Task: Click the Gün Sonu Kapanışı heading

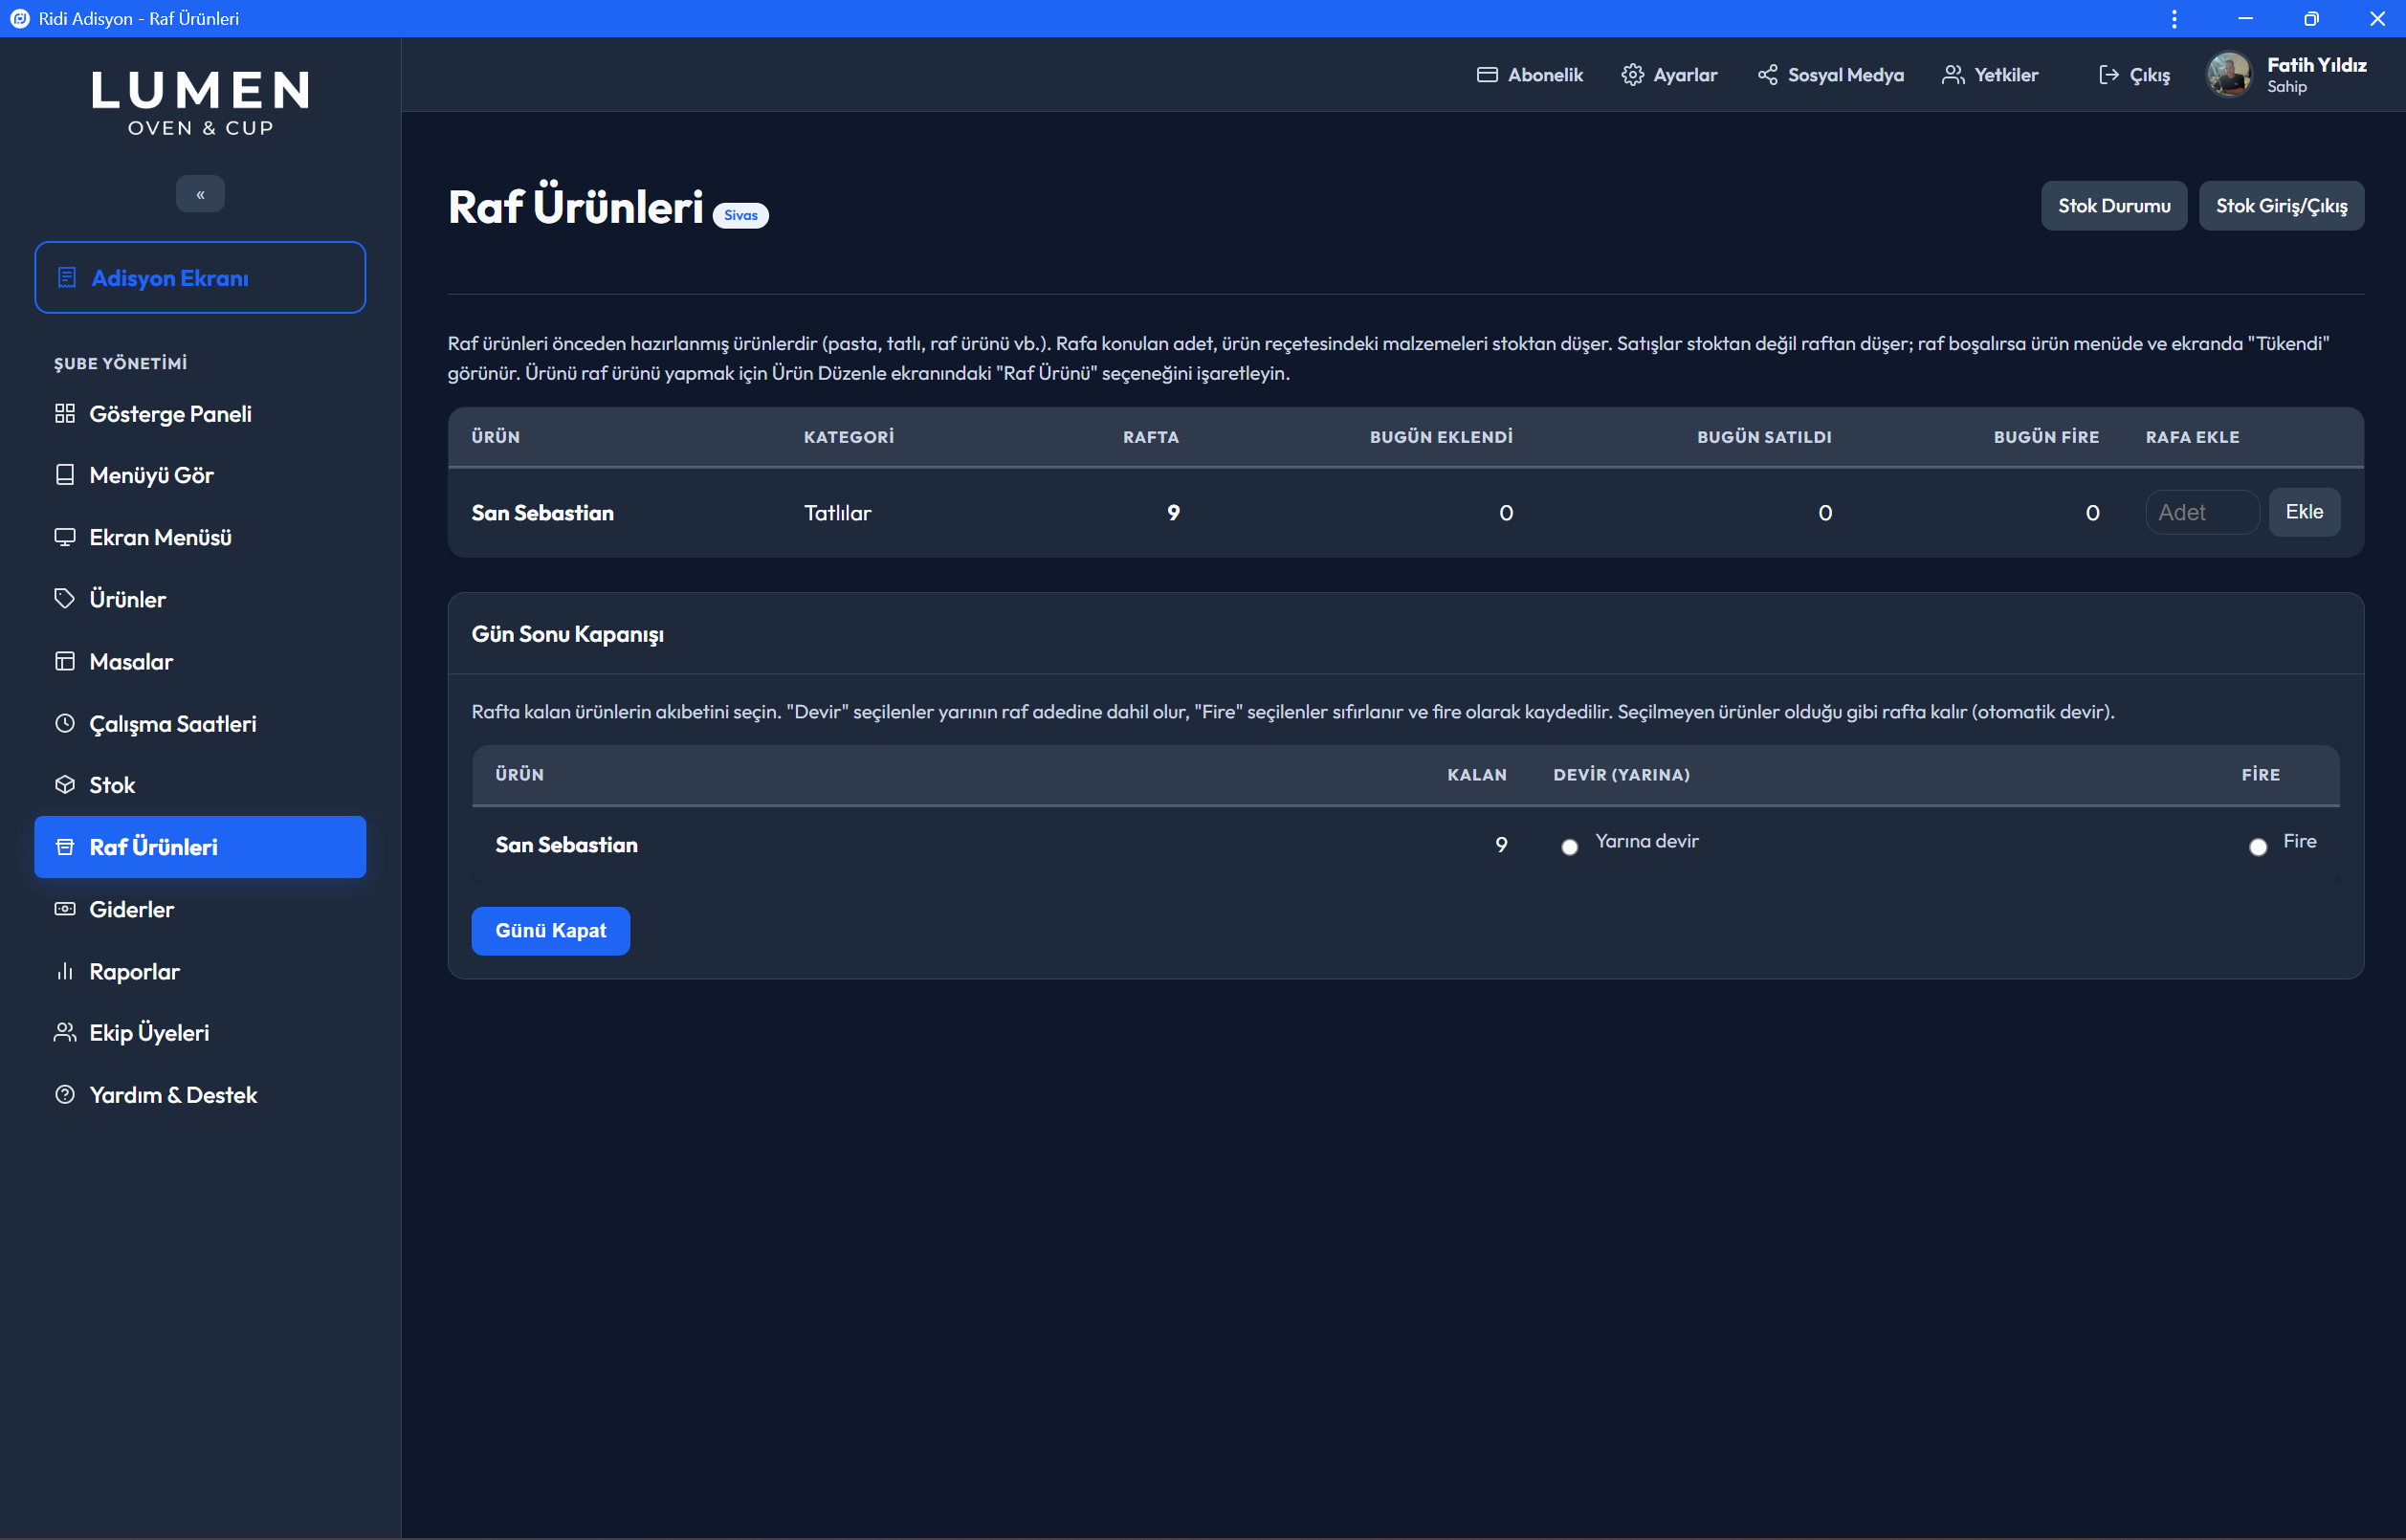Action: pyautogui.click(x=568, y=634)
